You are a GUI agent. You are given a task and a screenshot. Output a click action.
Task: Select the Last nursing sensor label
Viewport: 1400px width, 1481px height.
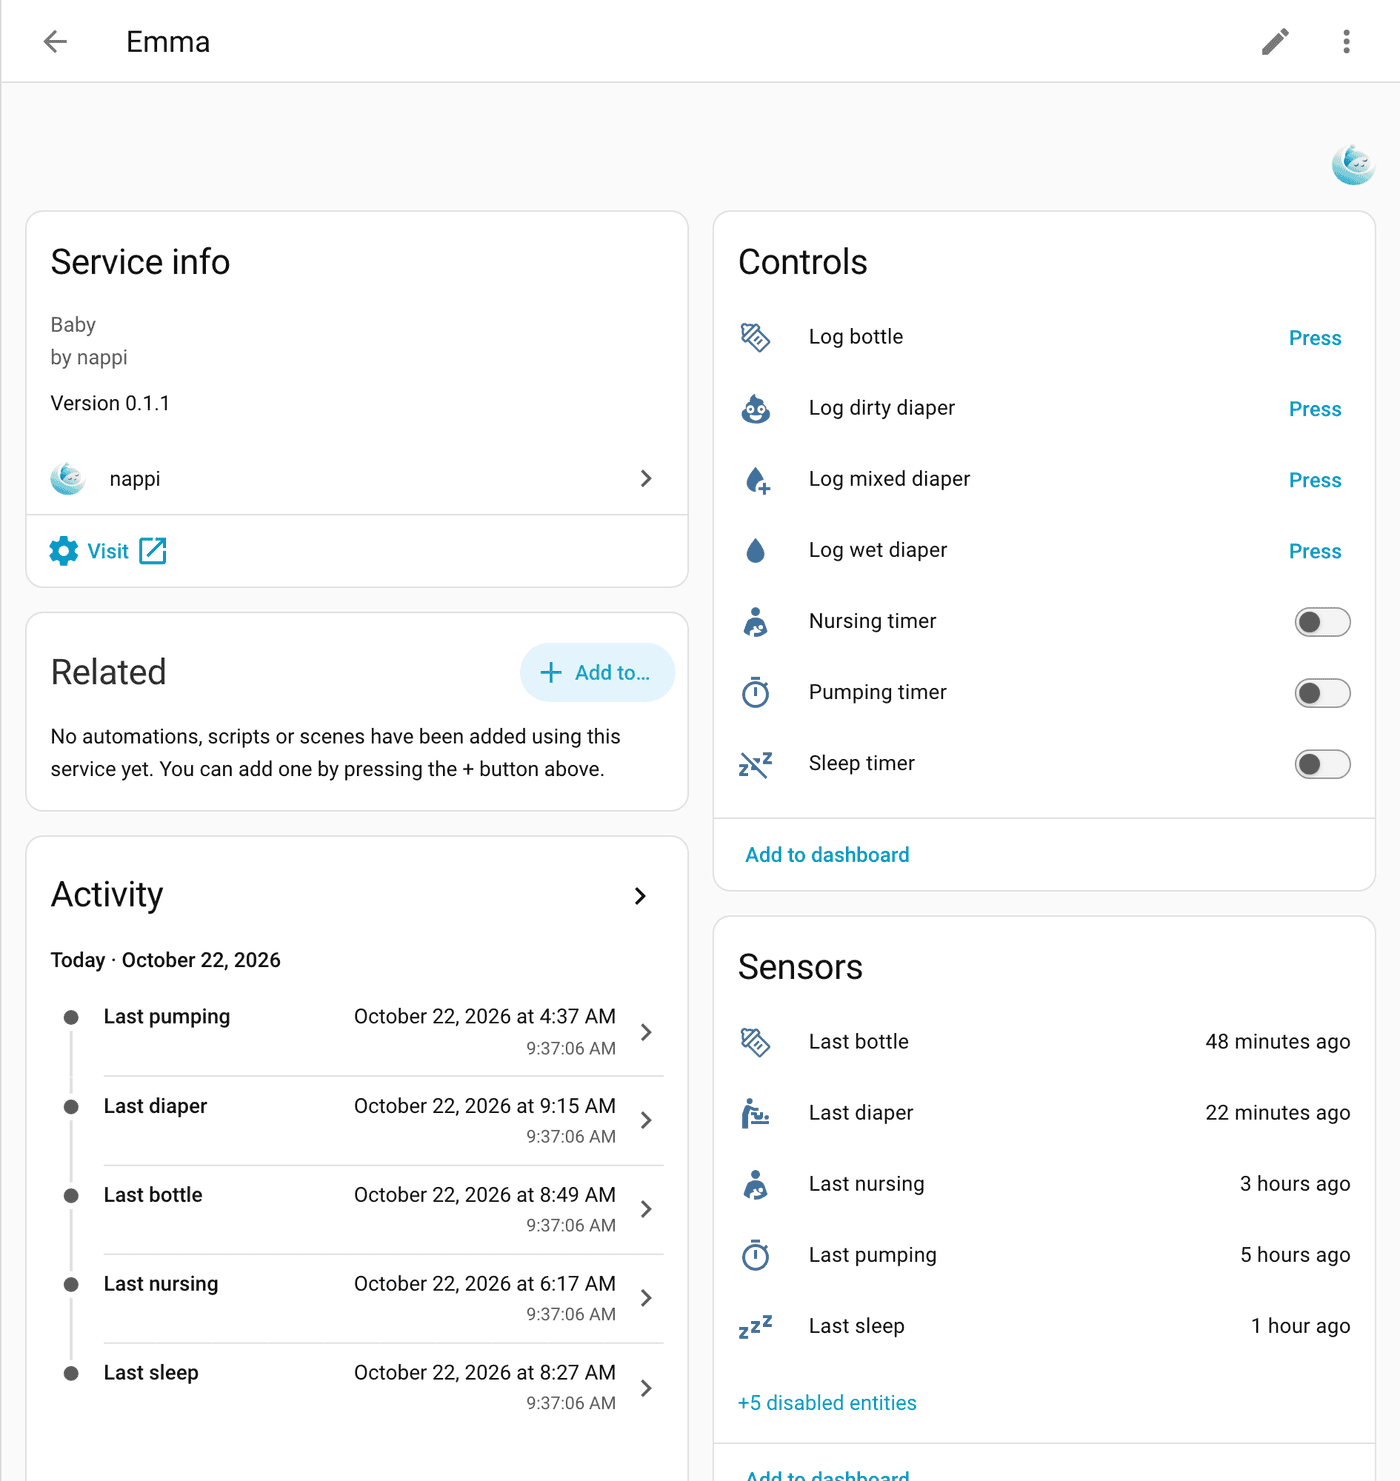(x=866, y=1184)
